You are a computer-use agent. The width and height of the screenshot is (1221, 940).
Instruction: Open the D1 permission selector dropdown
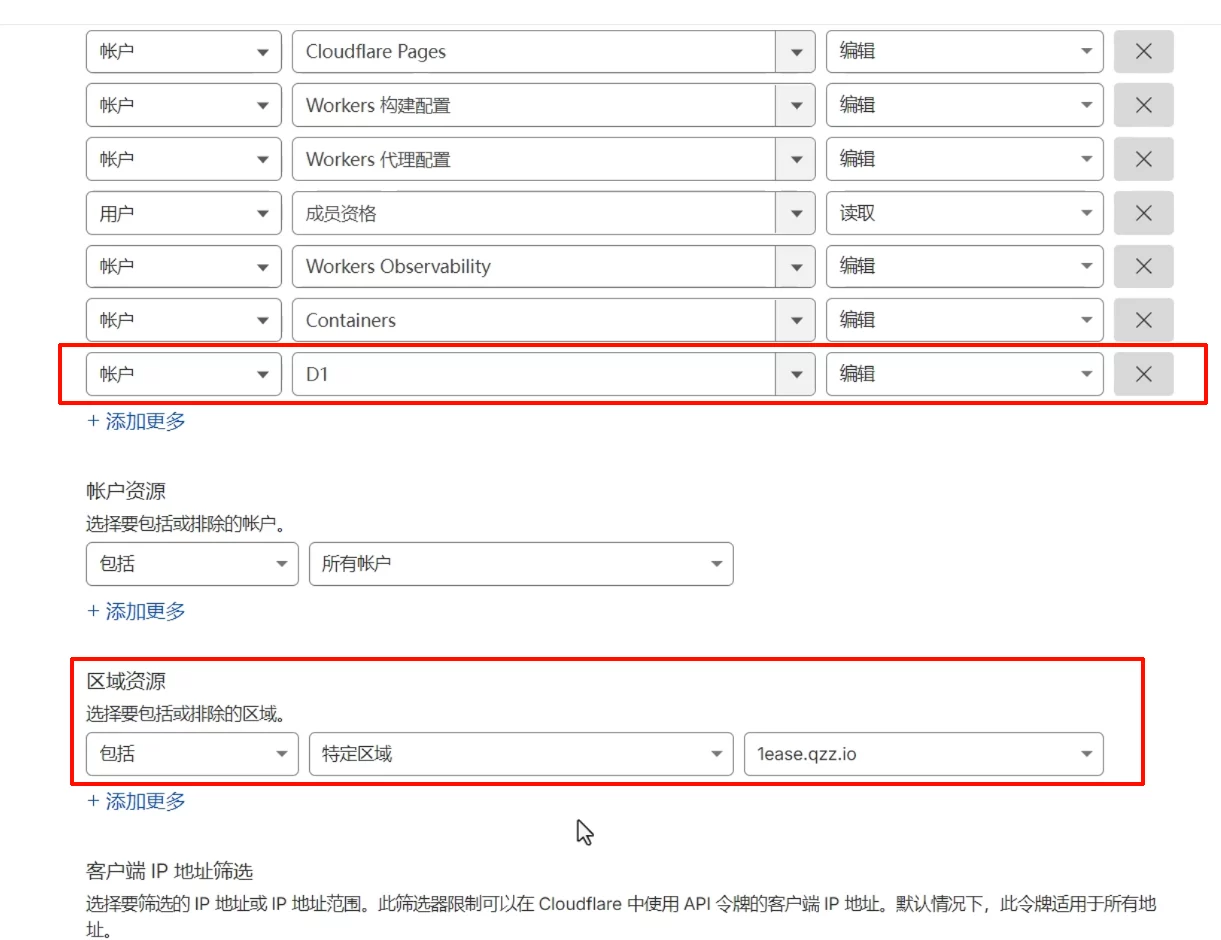tap(795, 373)
